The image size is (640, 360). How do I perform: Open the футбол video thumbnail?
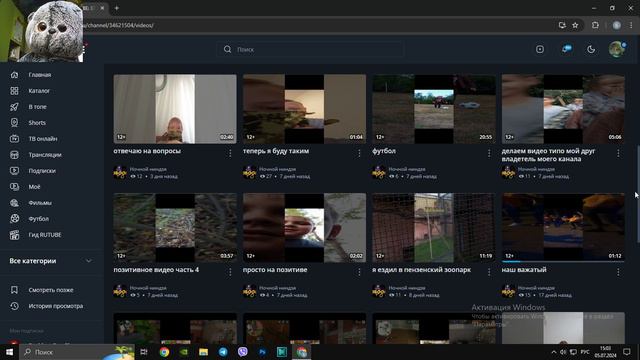(x=434, y=109)
